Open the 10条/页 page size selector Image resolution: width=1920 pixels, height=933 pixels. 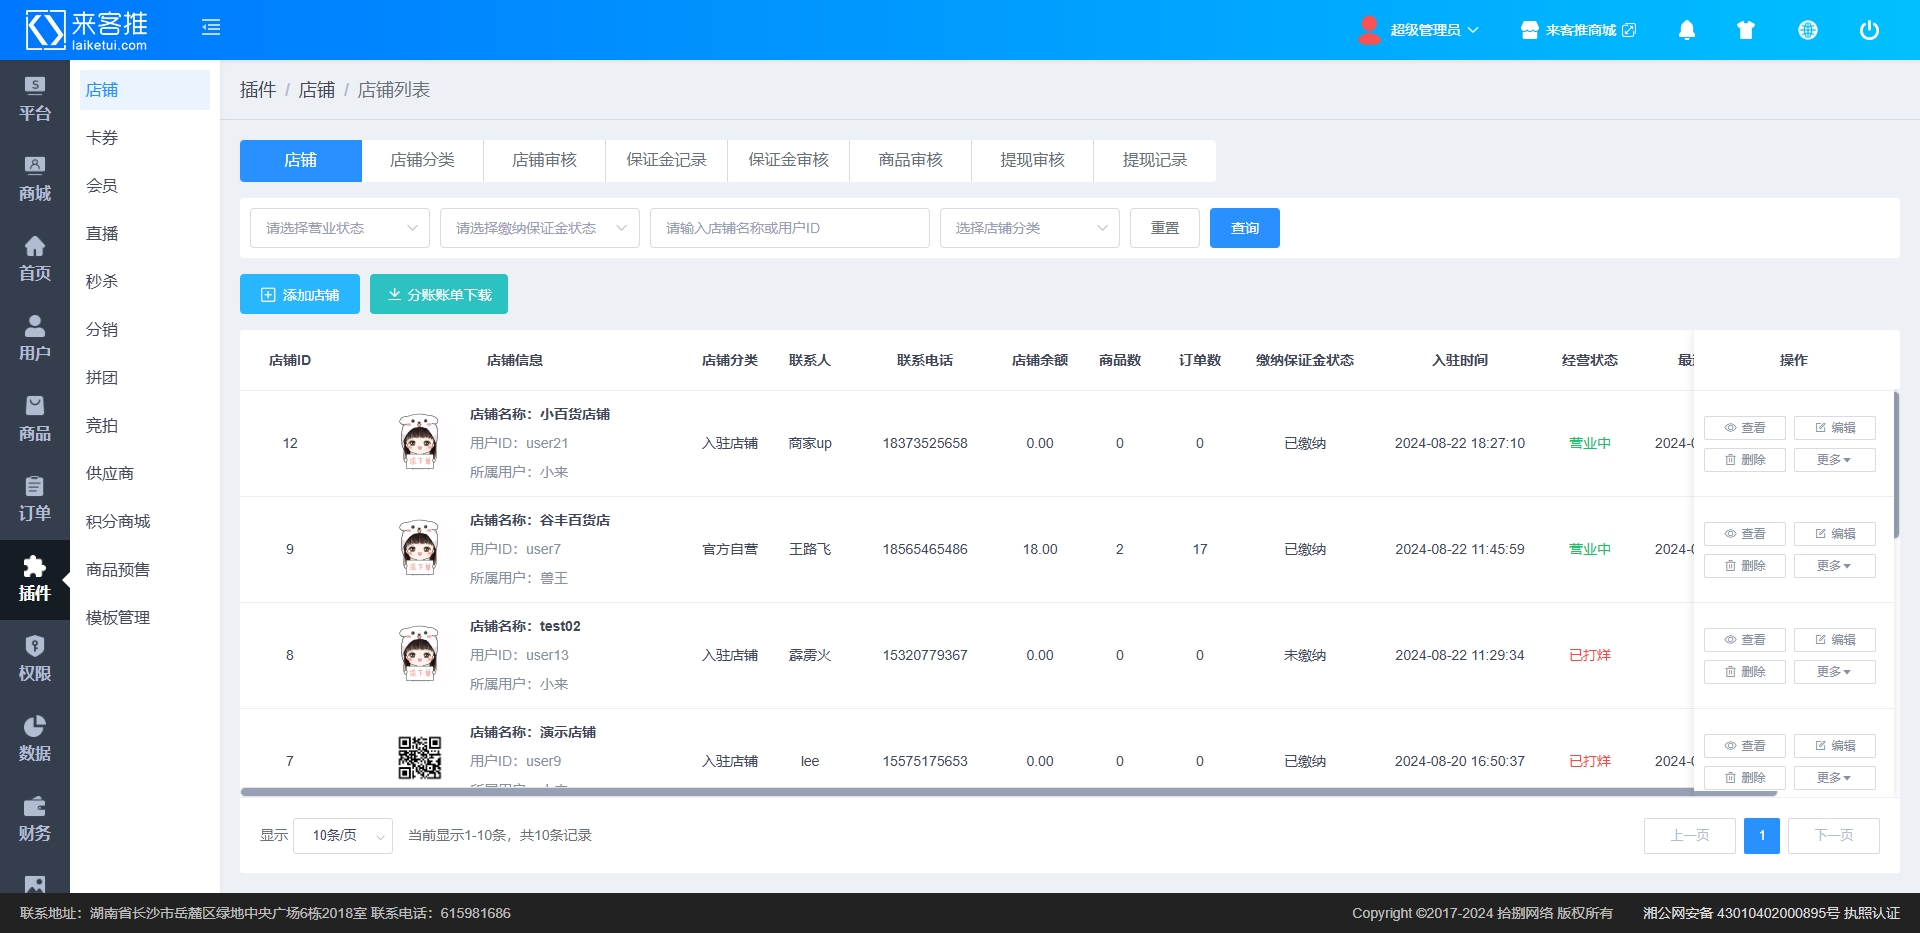(x=343, y=835)
